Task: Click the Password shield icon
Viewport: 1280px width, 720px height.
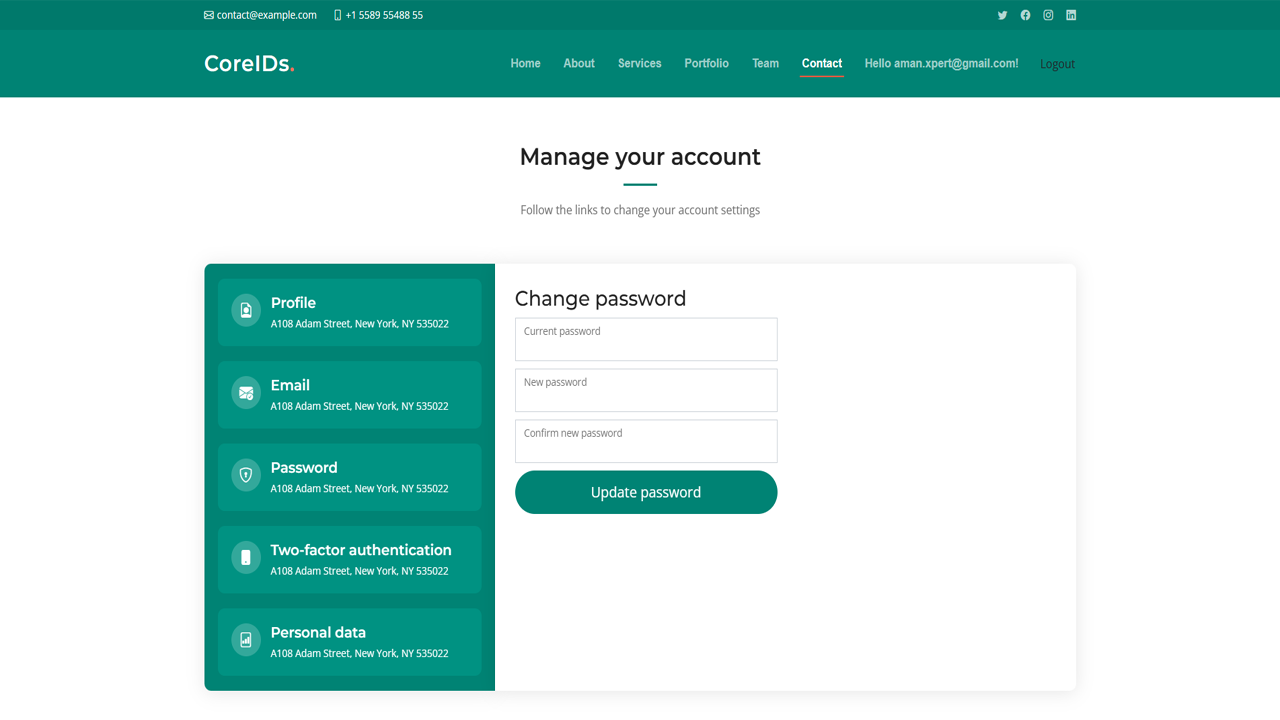Action: [x=246, y=475]
